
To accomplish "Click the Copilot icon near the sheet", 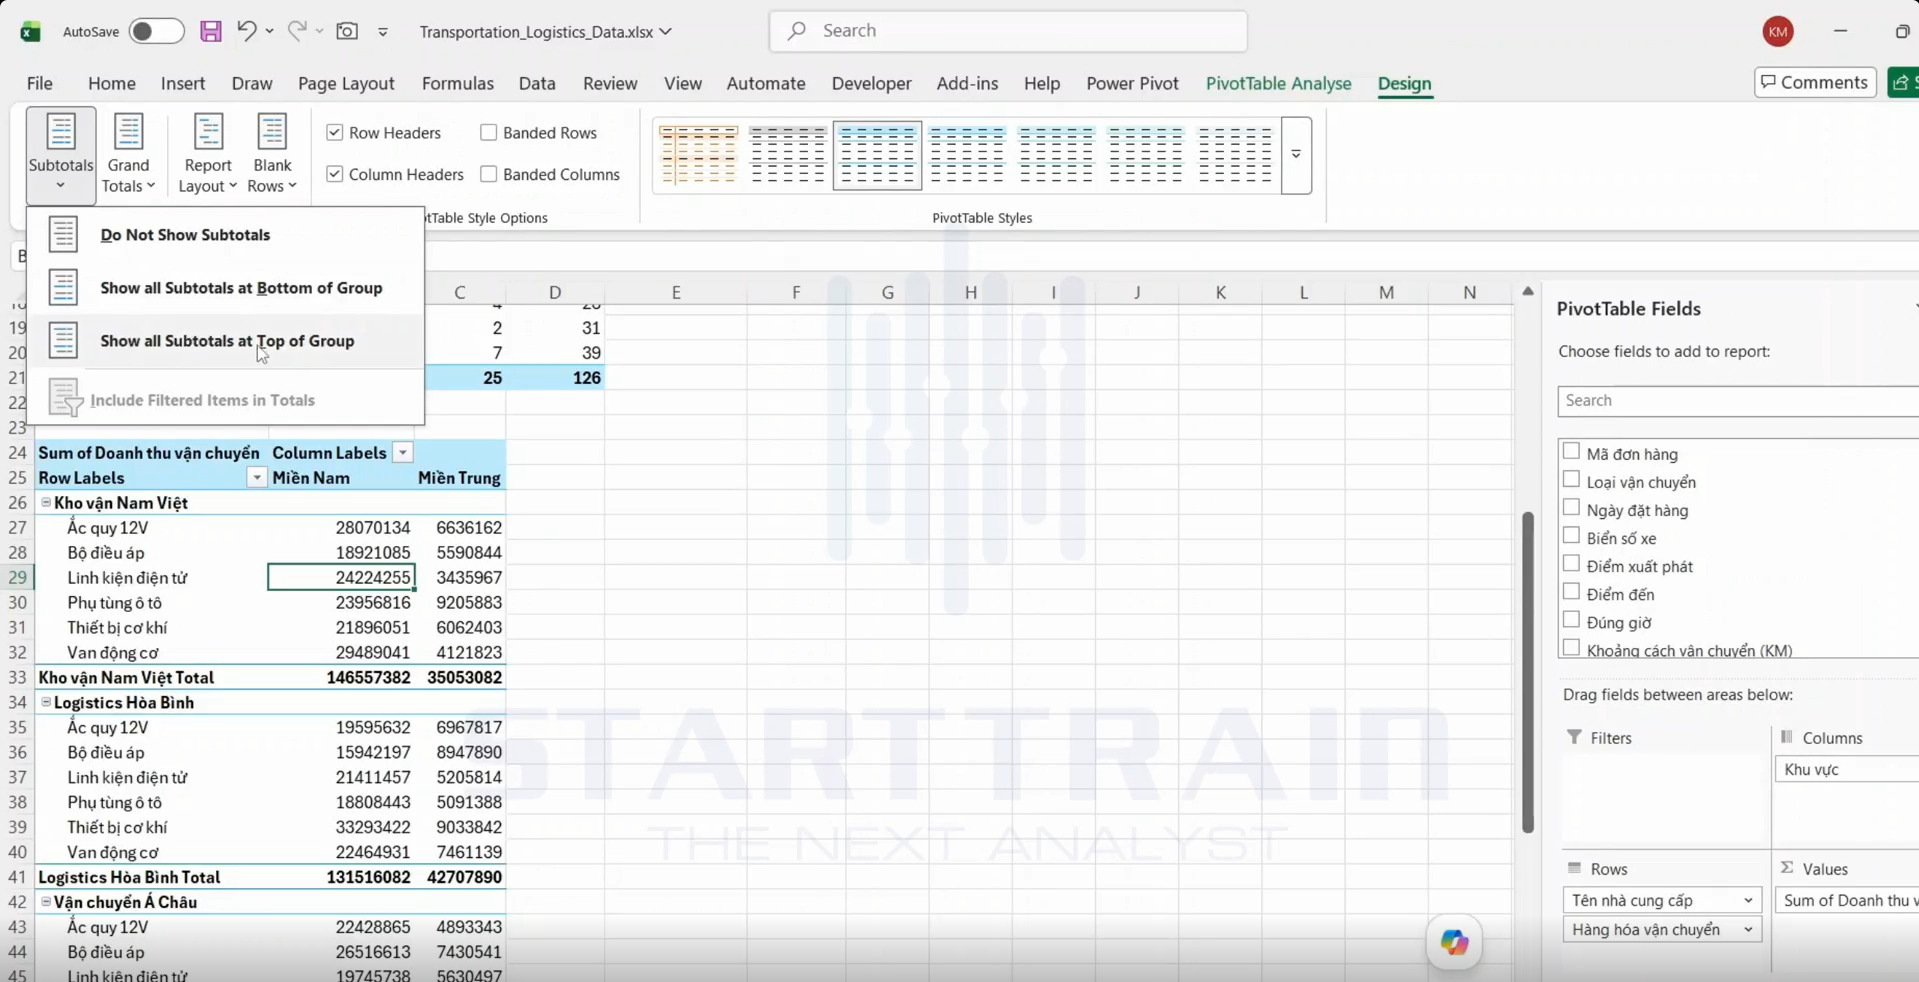I will point(1454,942).
